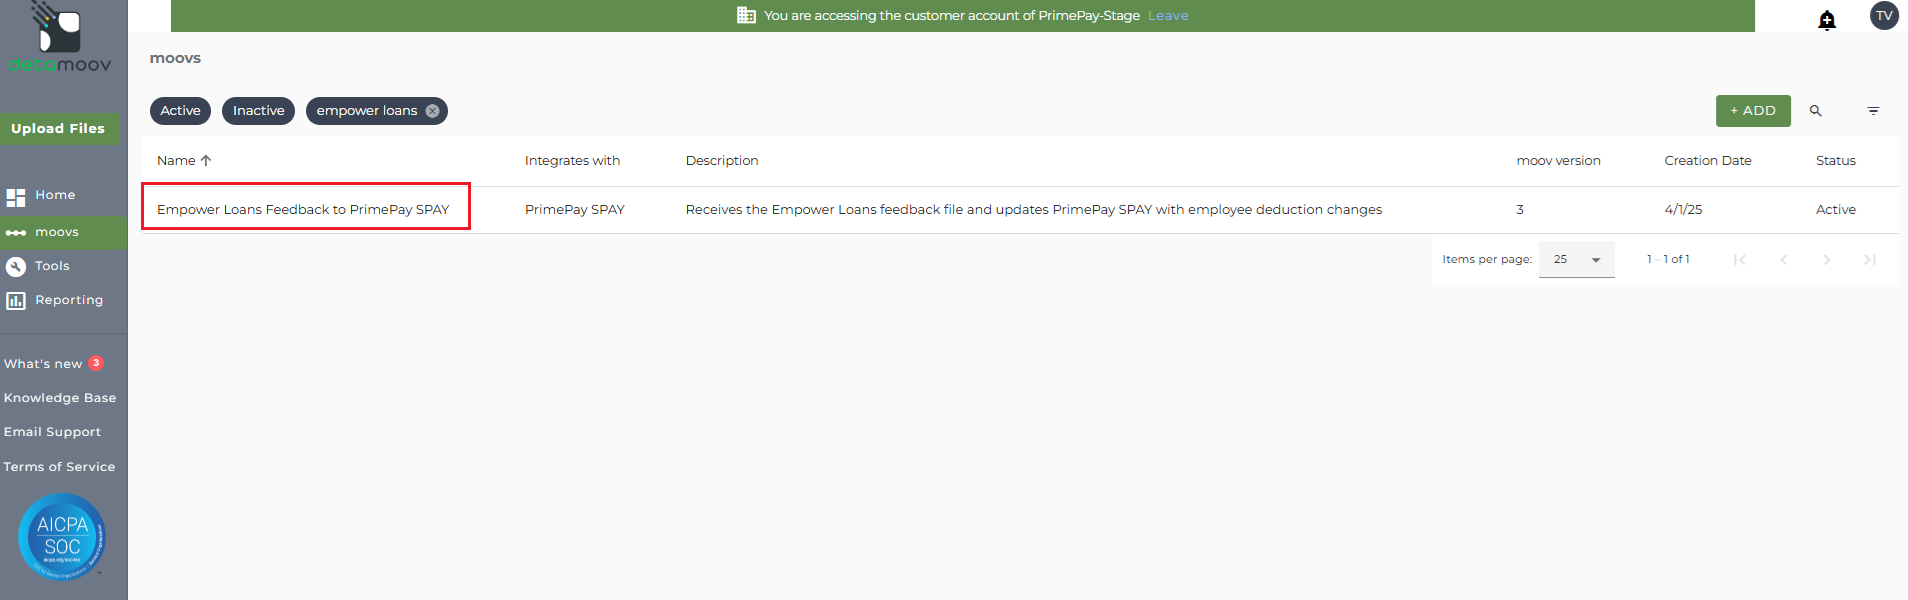Toggle the Name sort arrow
This screenshot has height=600, width=1908.
coord(206,160)
